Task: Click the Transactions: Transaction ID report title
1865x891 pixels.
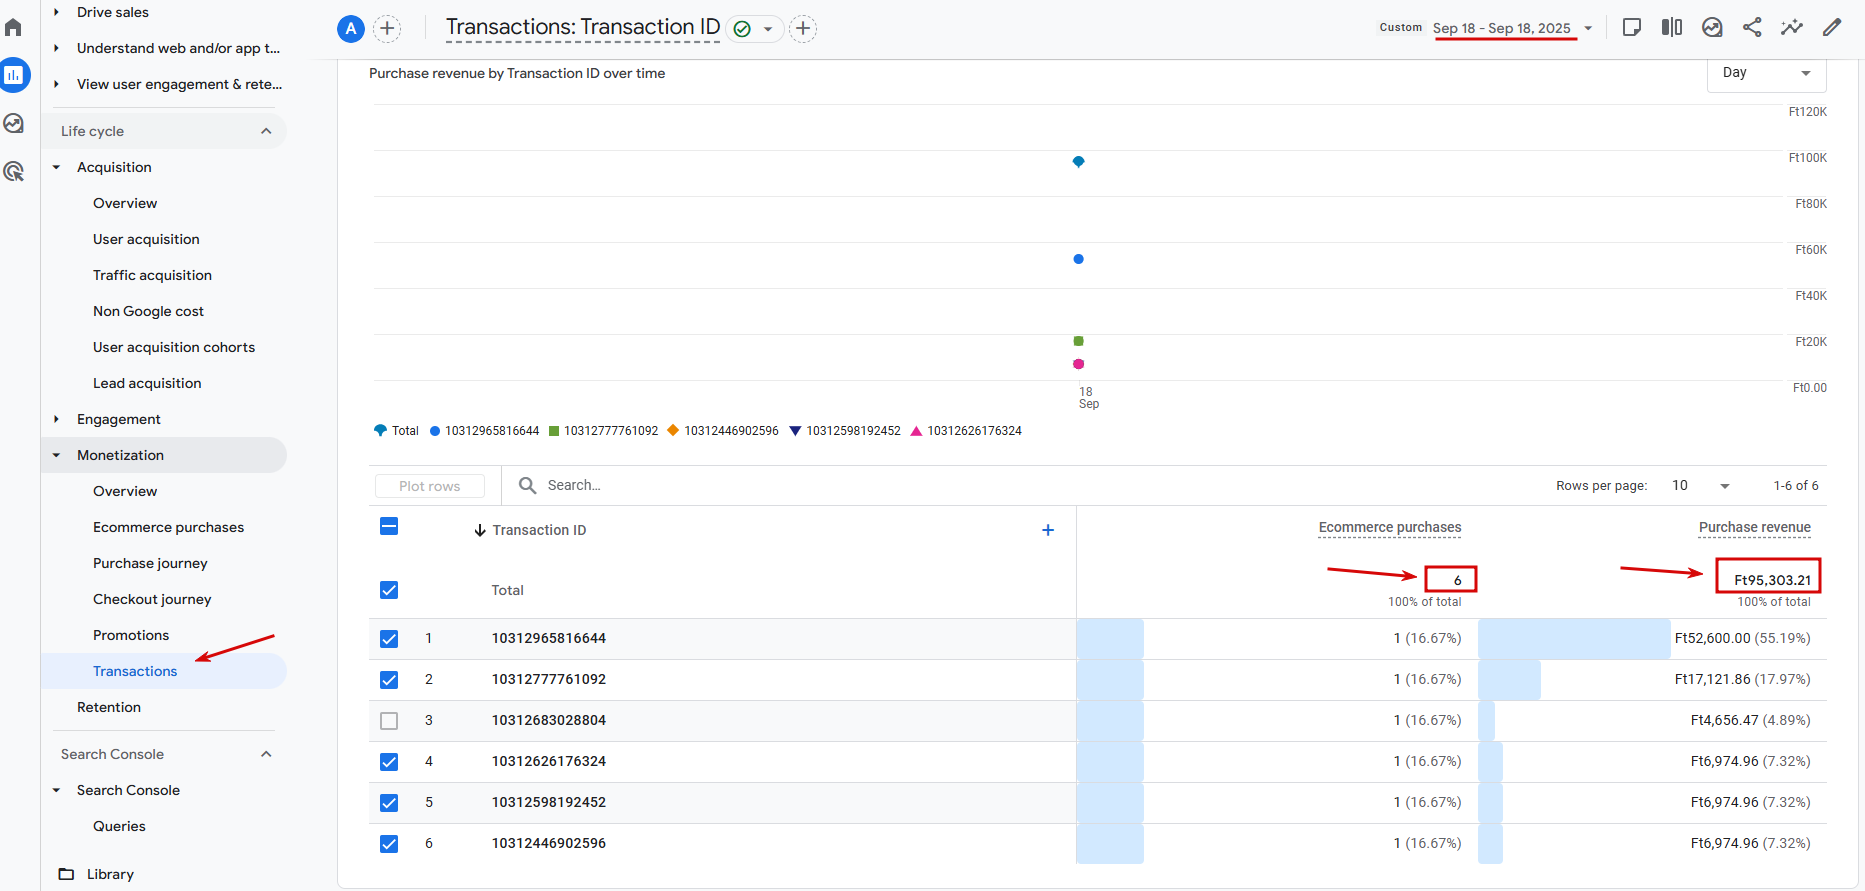Action: click(583, 27)
